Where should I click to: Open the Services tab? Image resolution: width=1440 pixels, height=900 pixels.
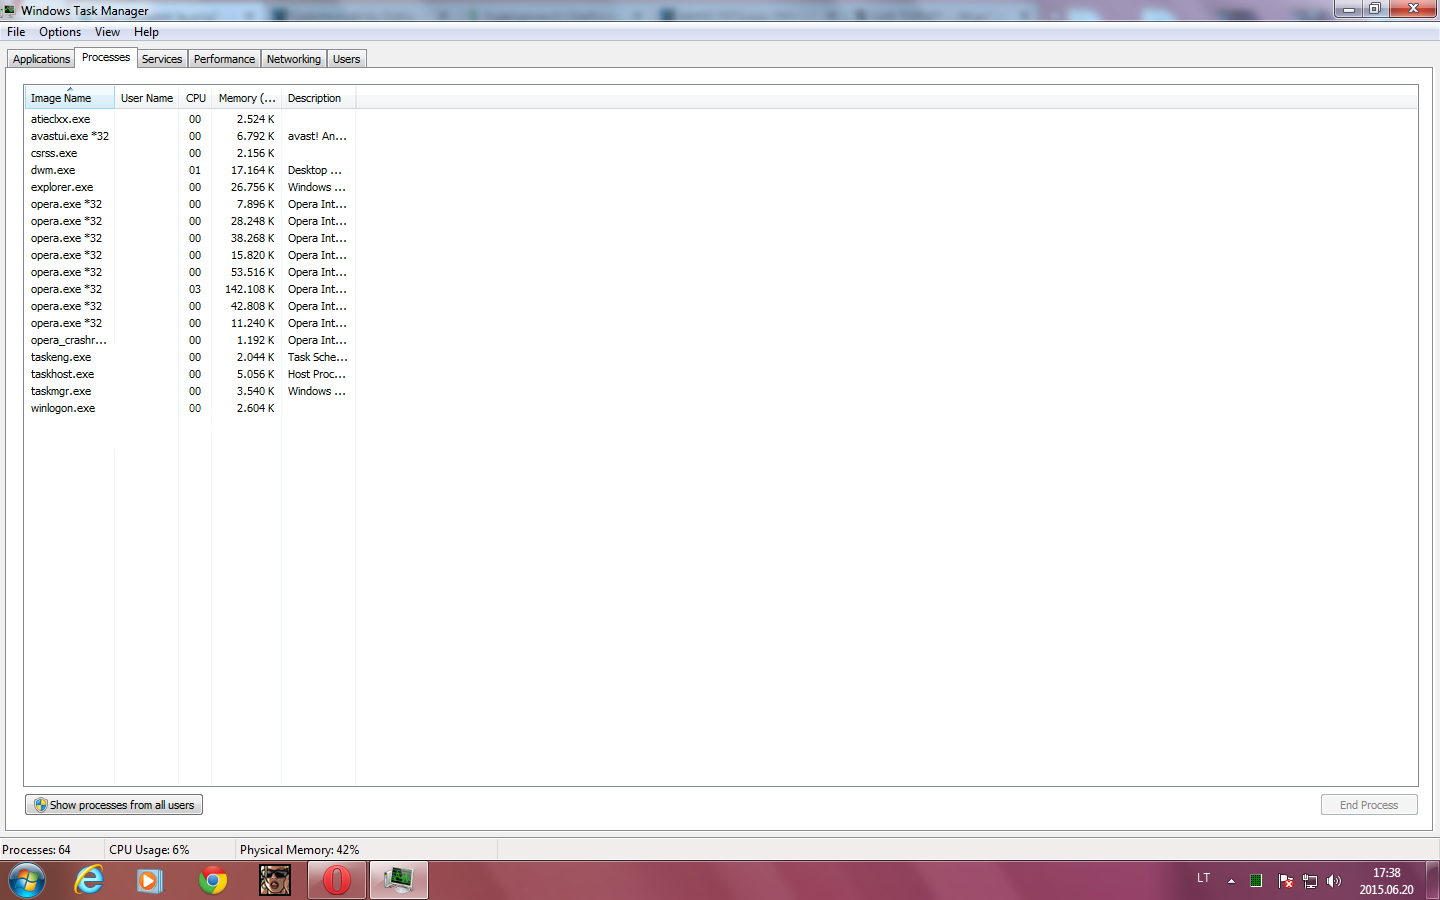(x=162, y=59)
